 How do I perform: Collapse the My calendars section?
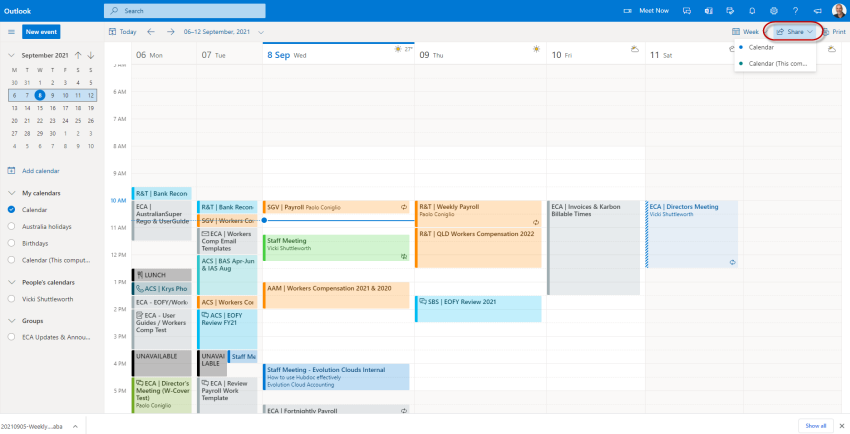11,193
